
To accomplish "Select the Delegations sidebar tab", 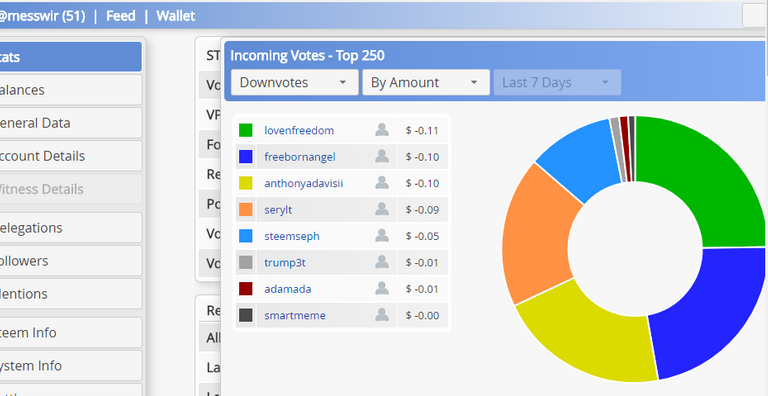I will (71, 227).
